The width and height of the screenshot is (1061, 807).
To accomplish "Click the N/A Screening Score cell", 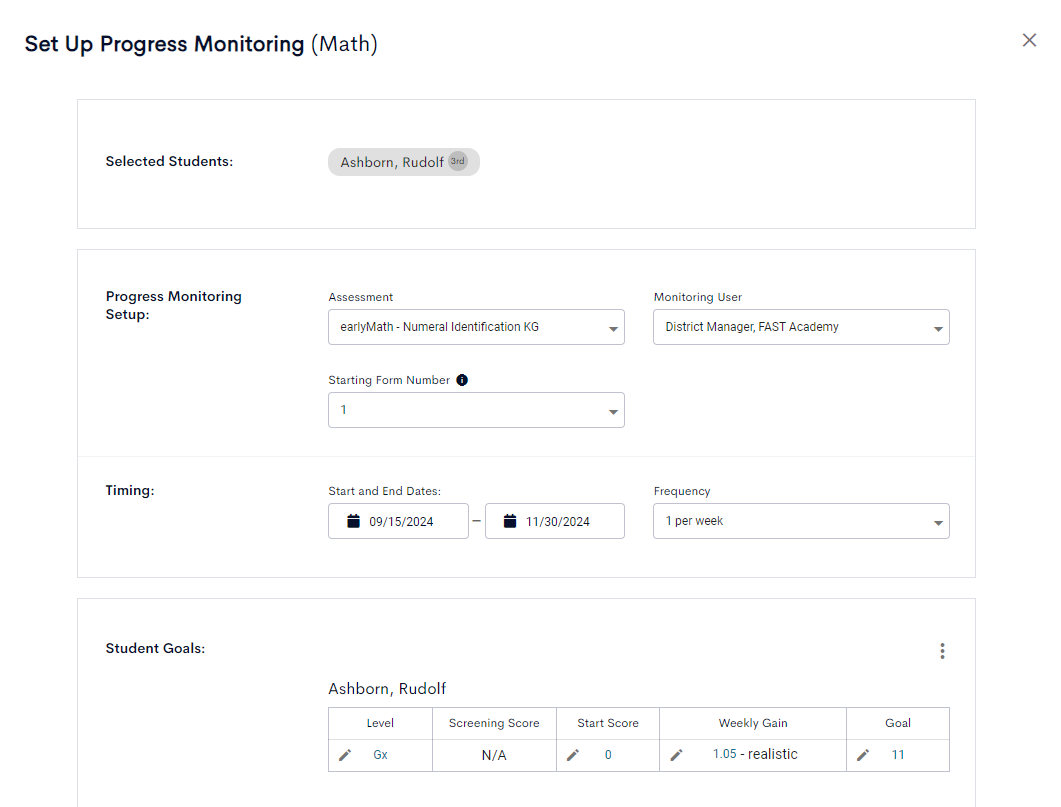I will pyautogui.click(x=494, y=756).
